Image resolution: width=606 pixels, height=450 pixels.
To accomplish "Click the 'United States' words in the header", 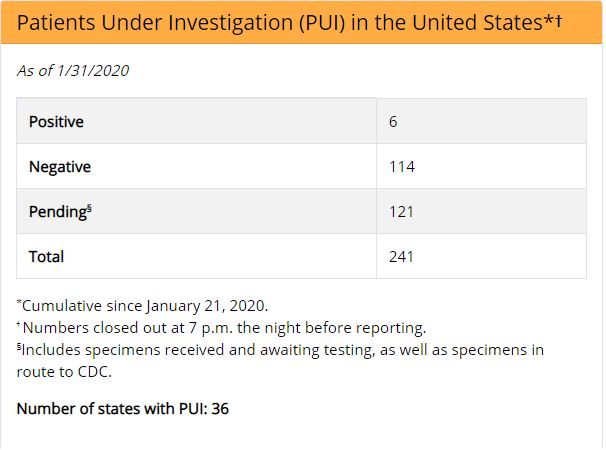I will click(477, 22).
